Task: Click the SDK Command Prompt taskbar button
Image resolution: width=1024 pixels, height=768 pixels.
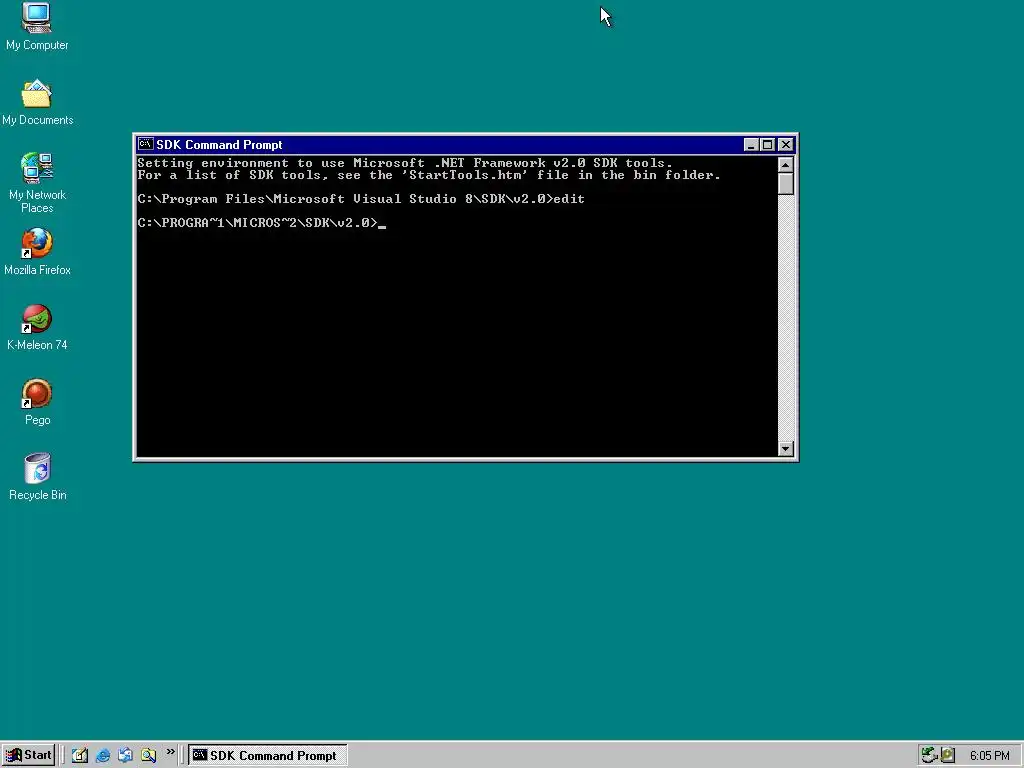Action: (x=268, y=755)
